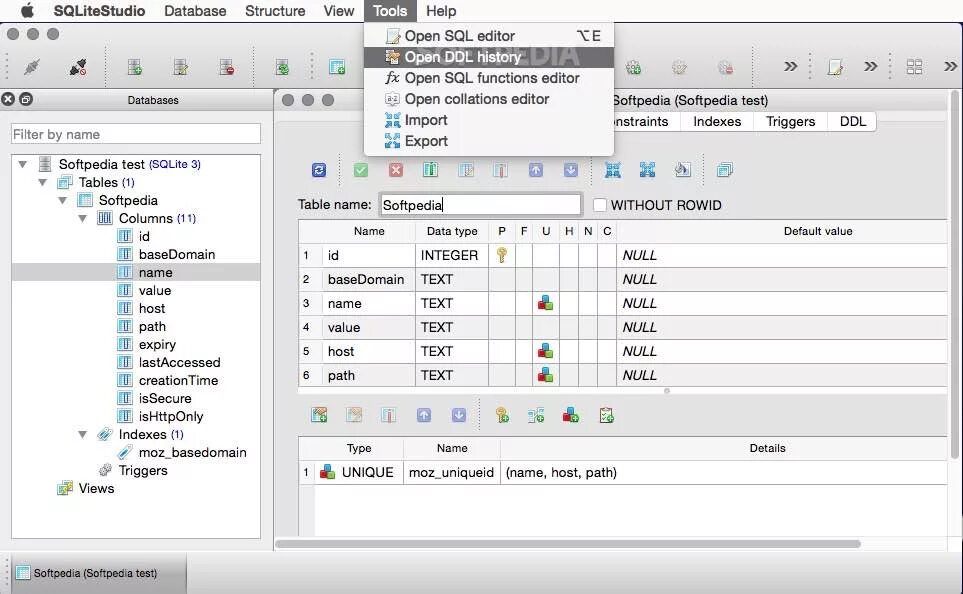The width and height of the screenshot is (963, 594).
Task: Open the Help menu
Action: coord(441,11)
